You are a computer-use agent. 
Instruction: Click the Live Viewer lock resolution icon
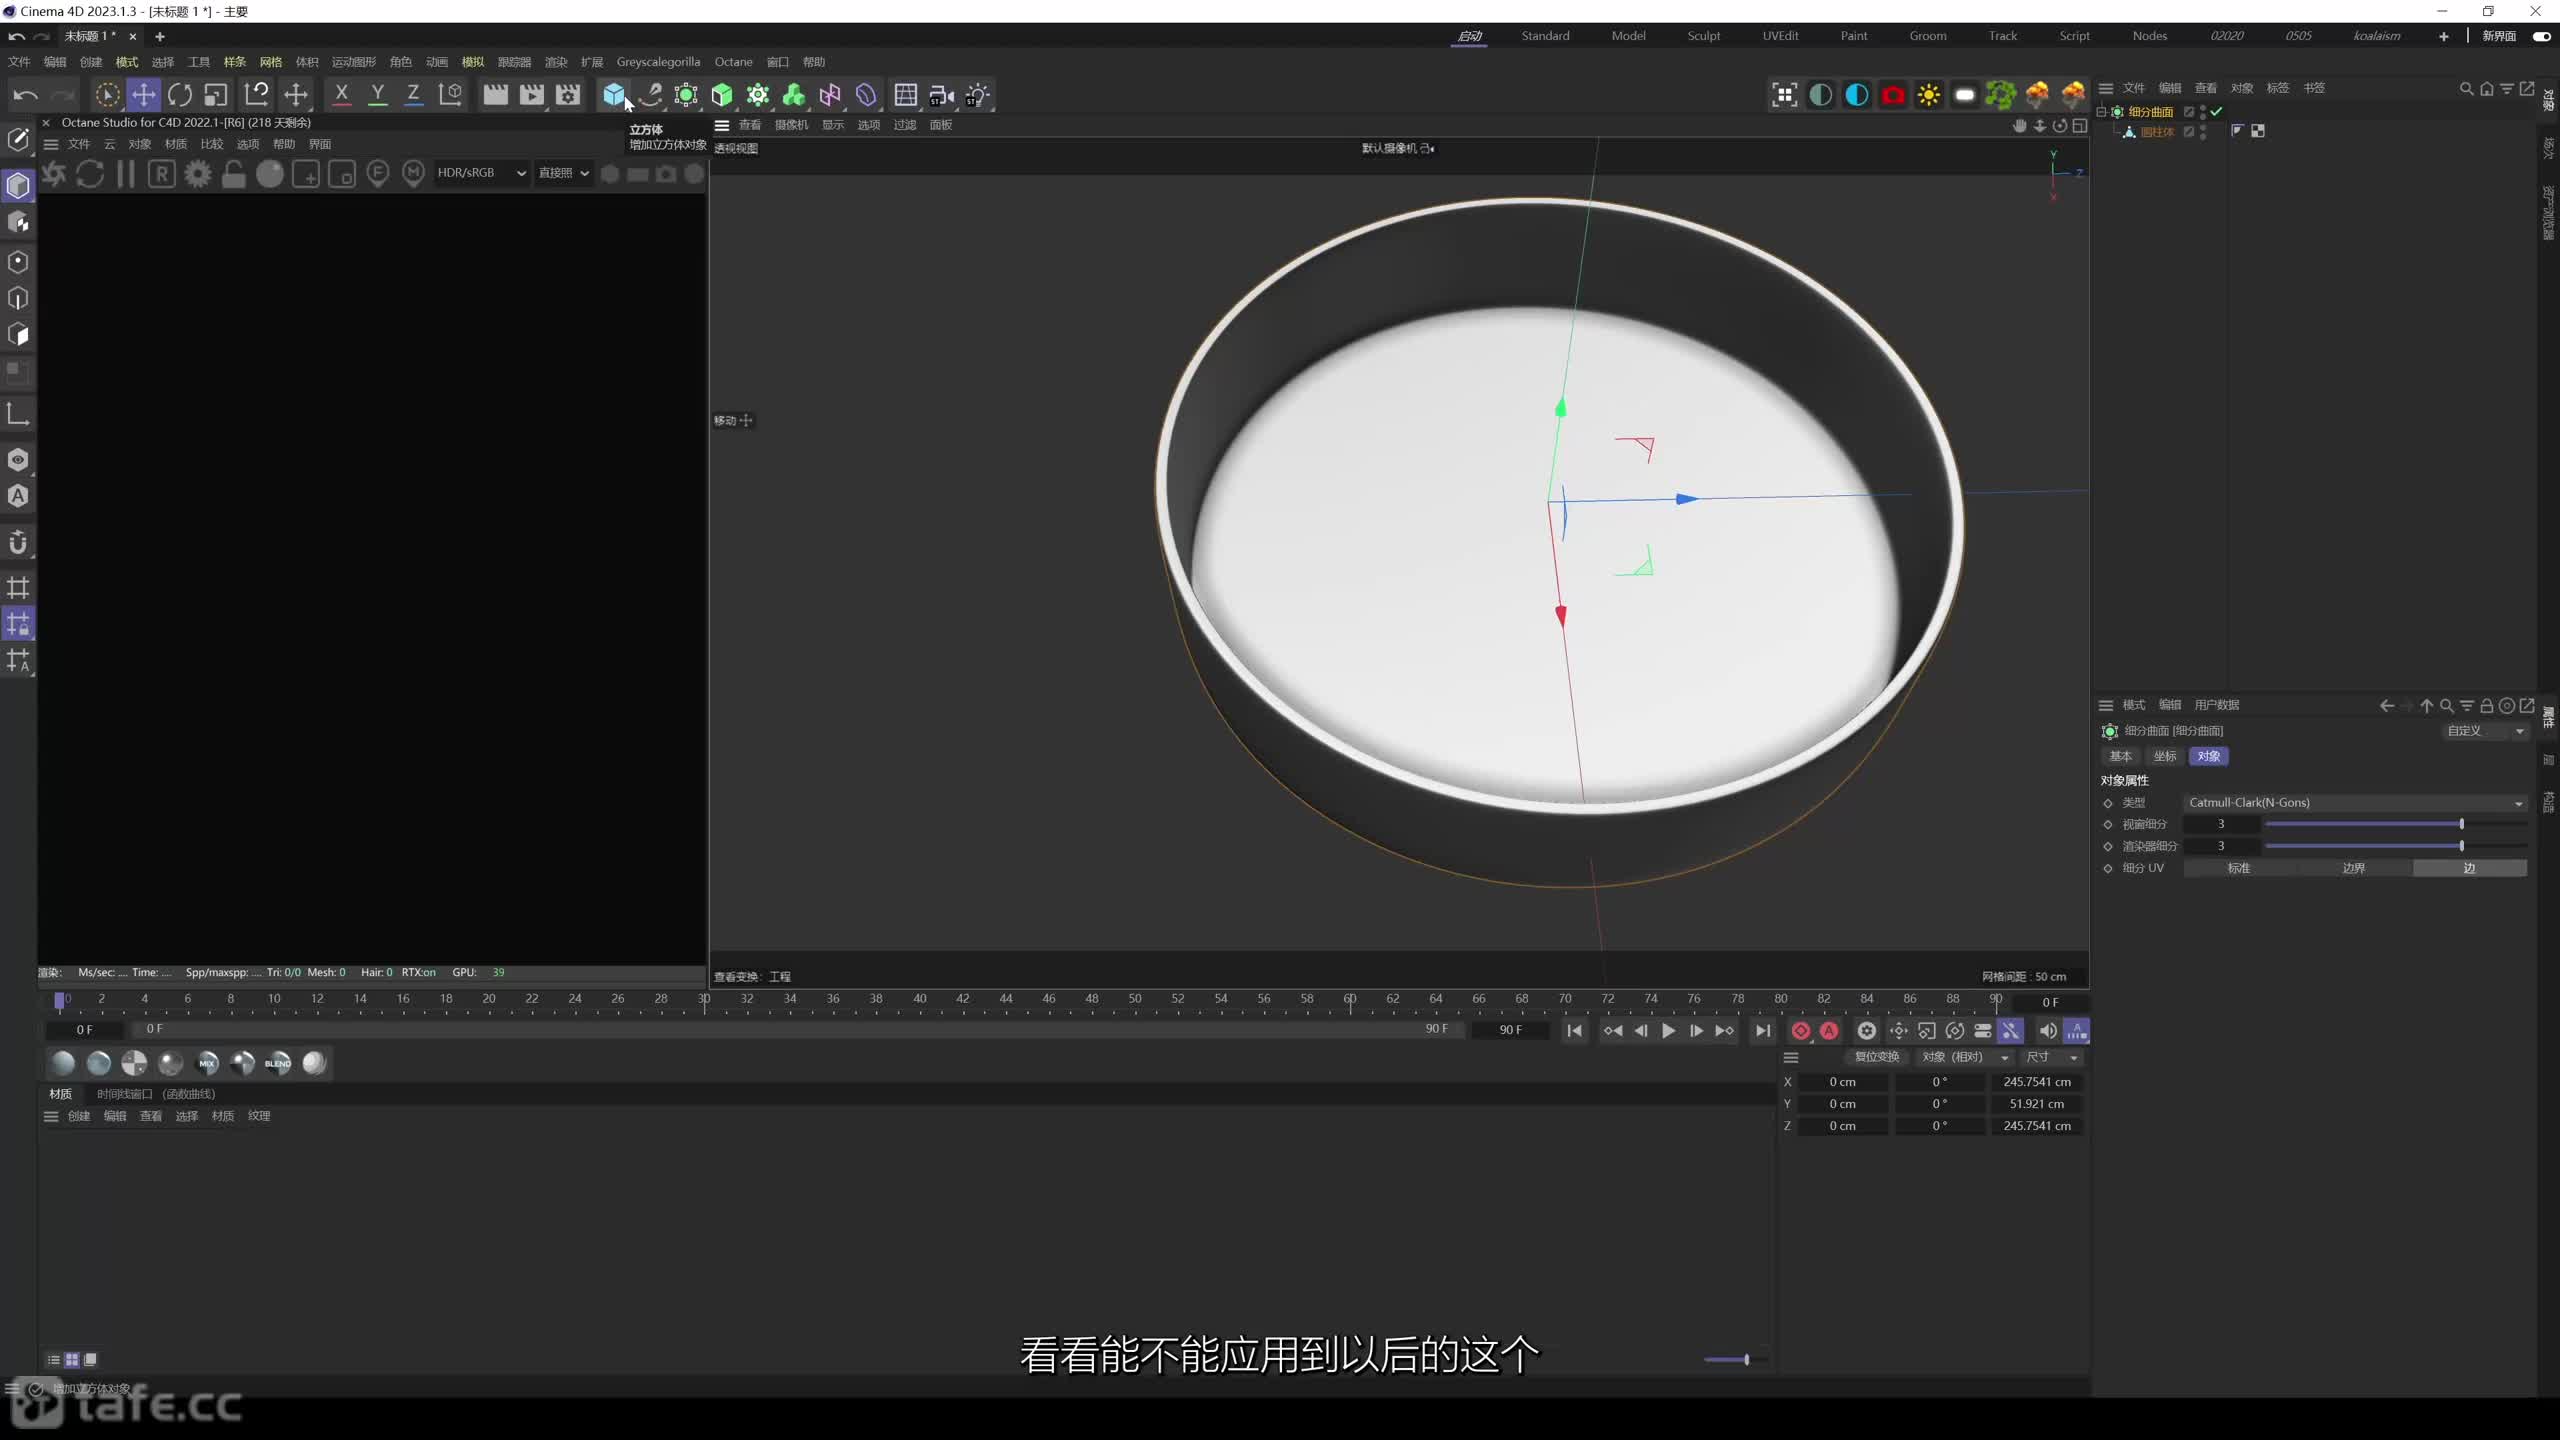[234, 173]
